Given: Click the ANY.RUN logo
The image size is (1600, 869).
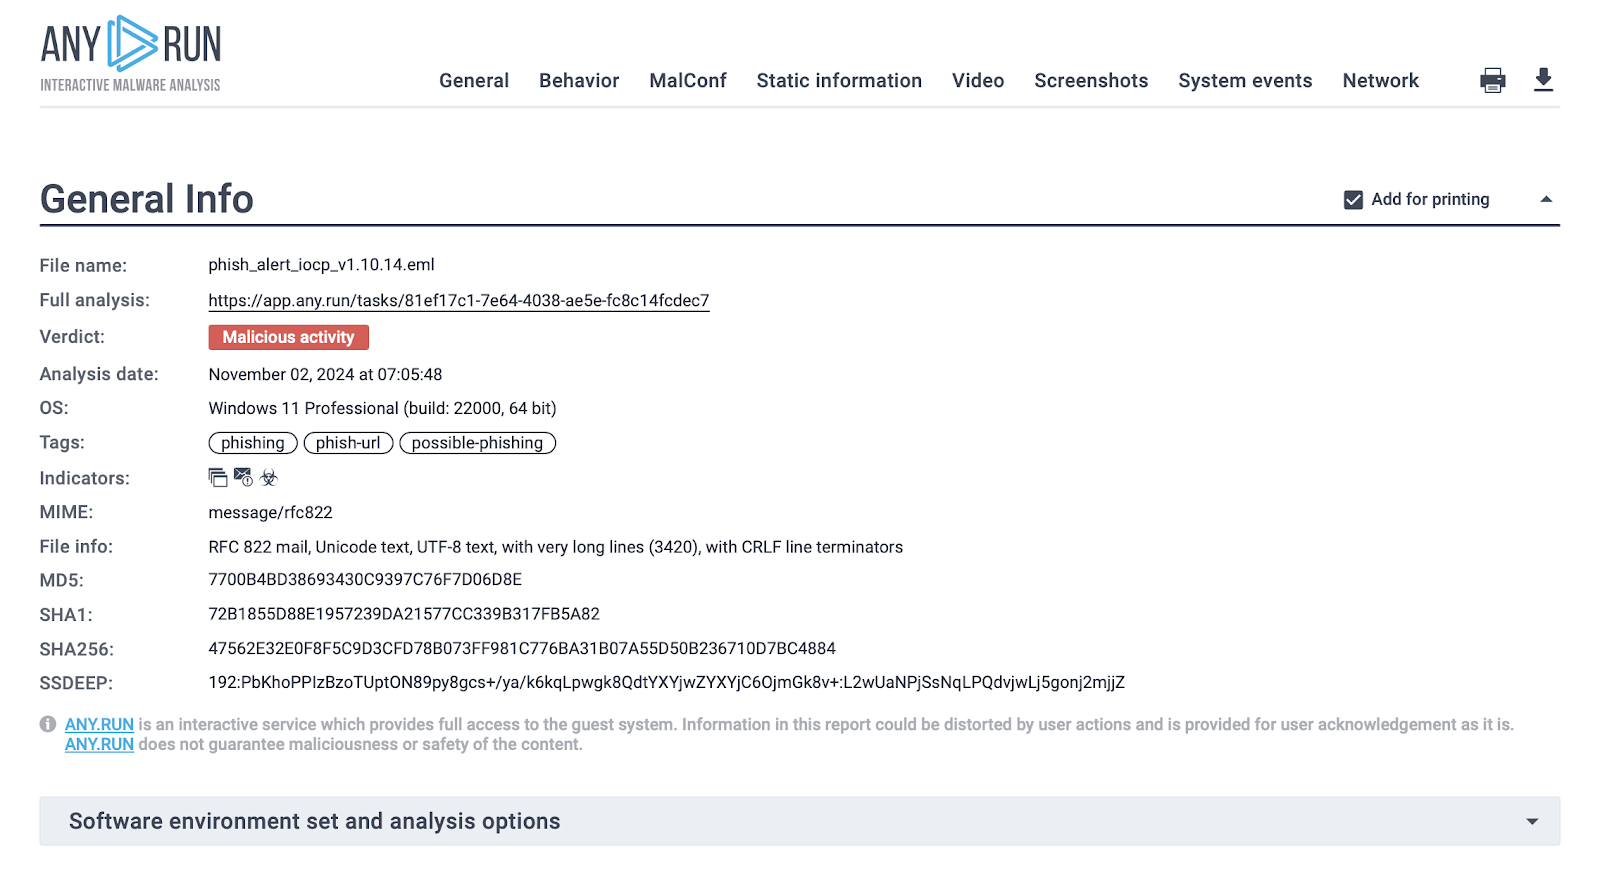Looking at the screenshot, I should [x=131, y=54].
